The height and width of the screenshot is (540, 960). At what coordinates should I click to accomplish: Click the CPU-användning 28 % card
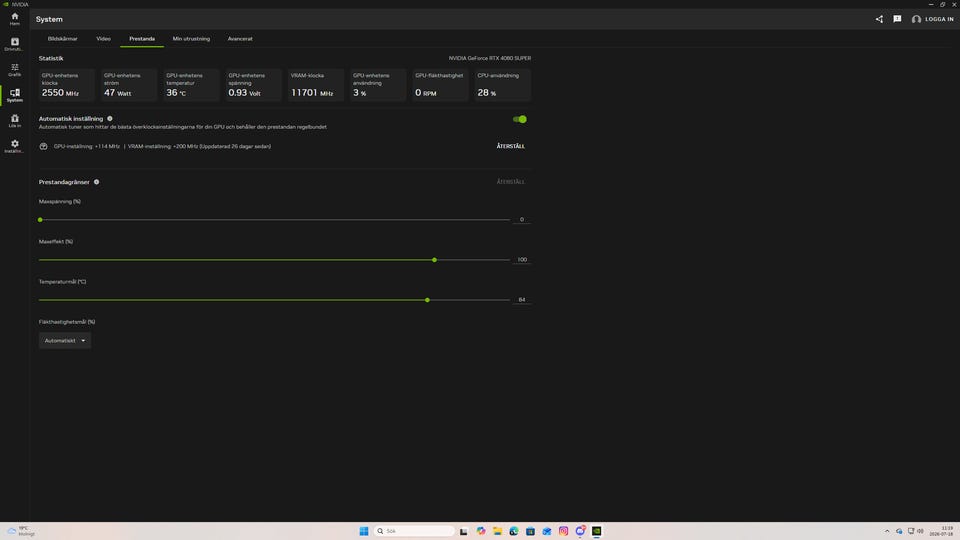503,85
